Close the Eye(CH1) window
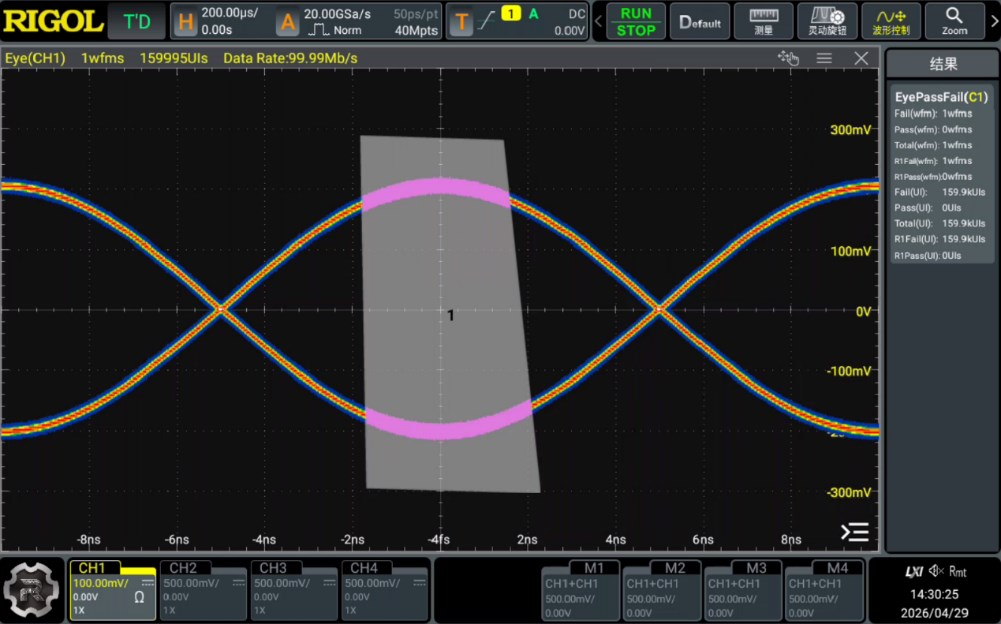 [861, 58]
